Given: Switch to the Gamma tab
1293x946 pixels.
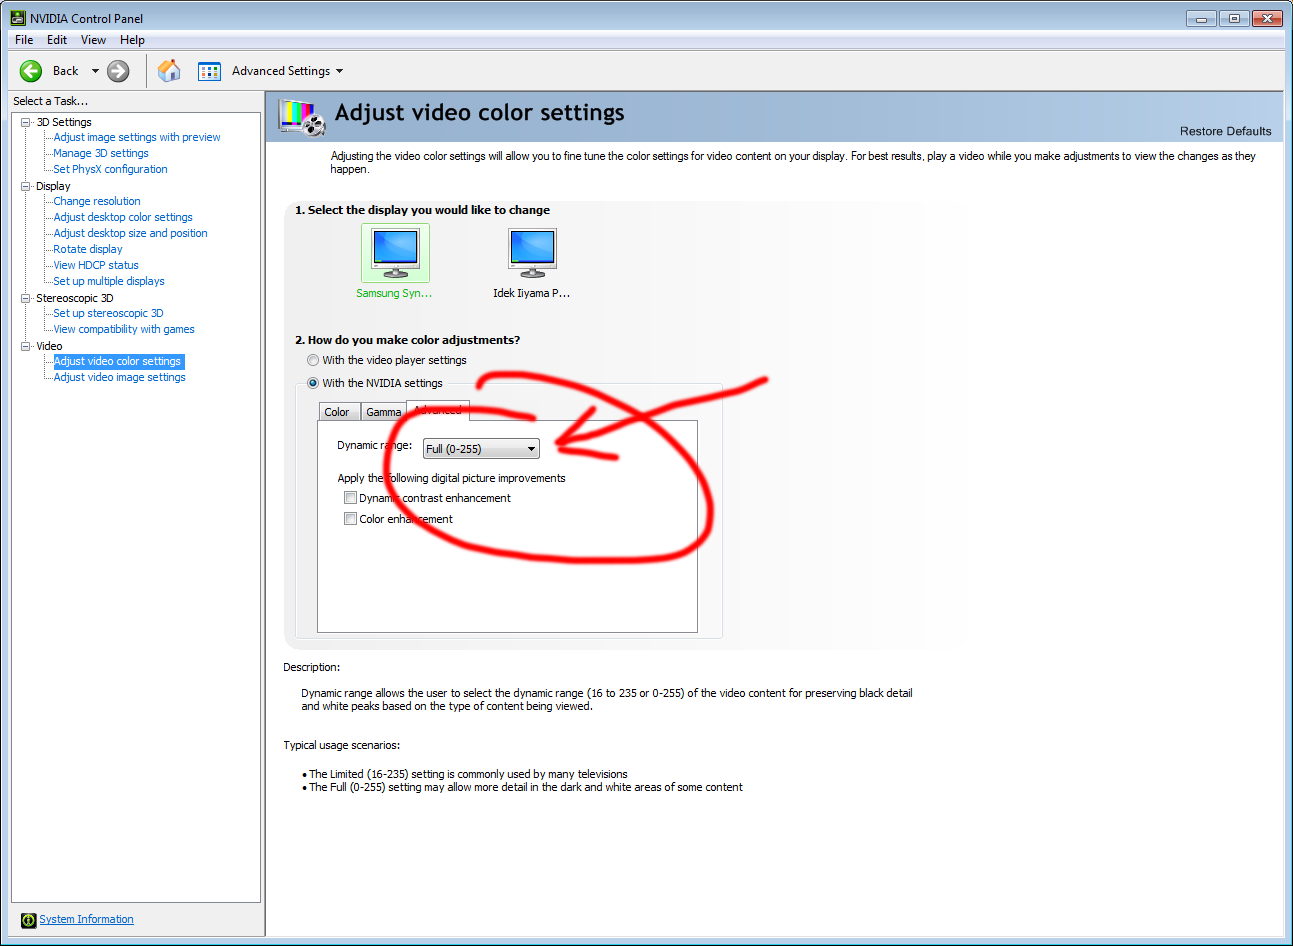Looking at the screenshot, I should (x=383, y=412).
